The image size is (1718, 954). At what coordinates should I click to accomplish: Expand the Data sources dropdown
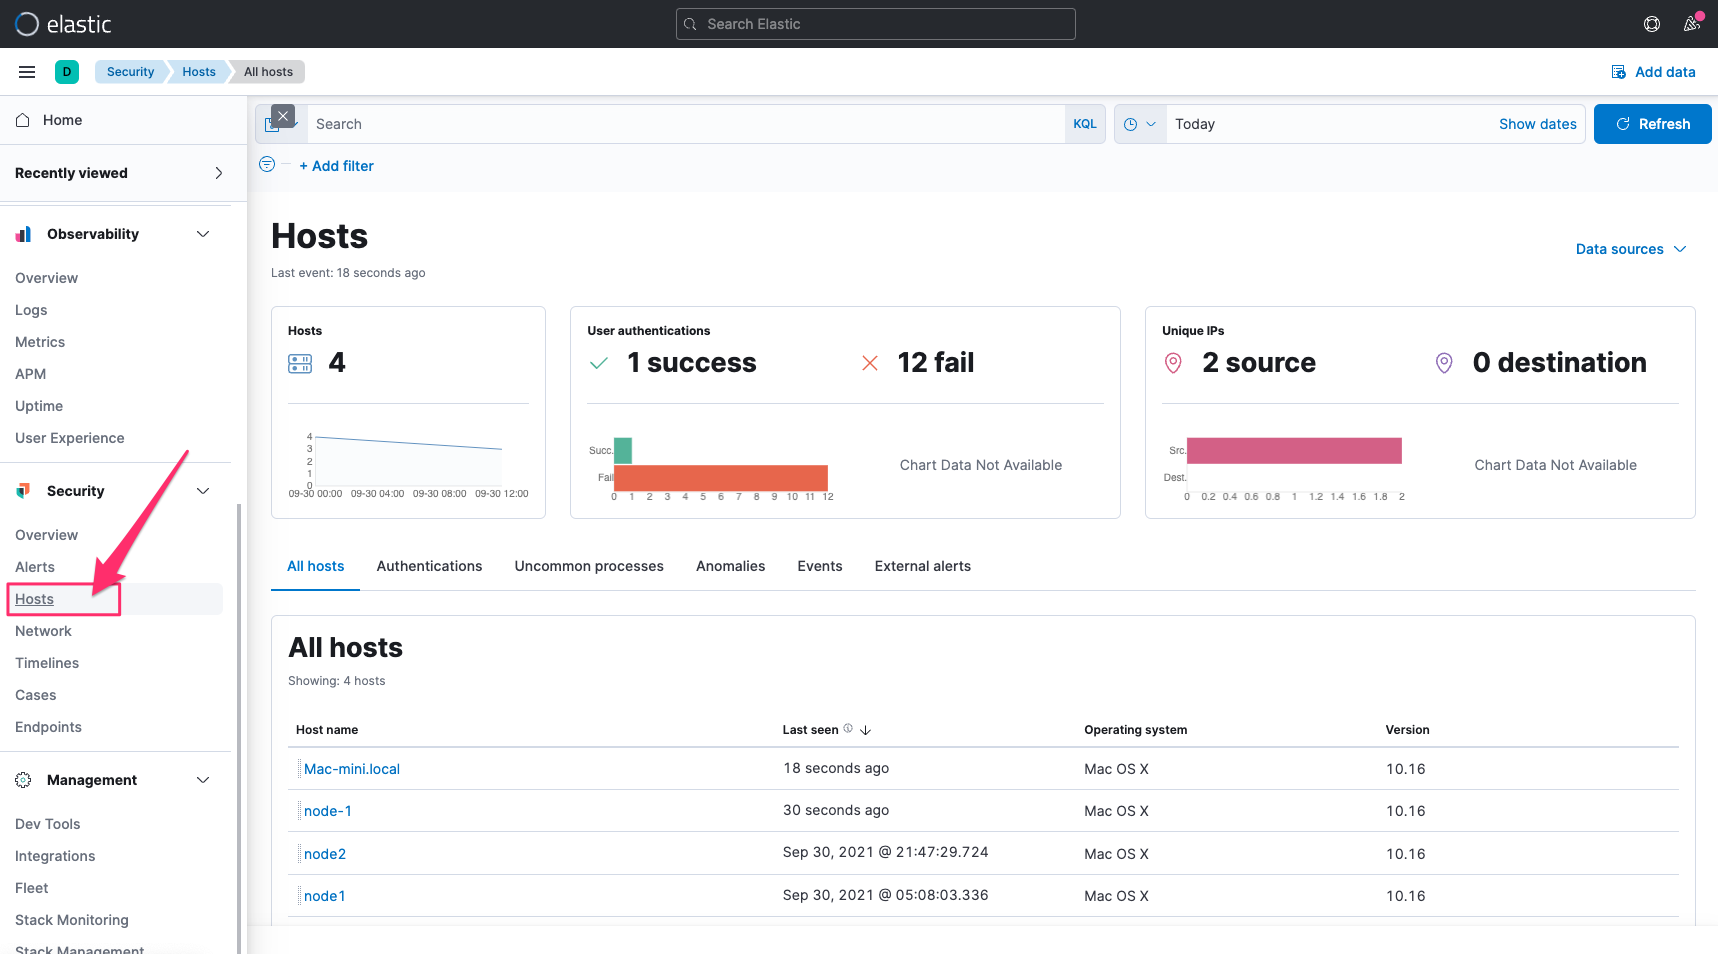[x=1630, y=249]
